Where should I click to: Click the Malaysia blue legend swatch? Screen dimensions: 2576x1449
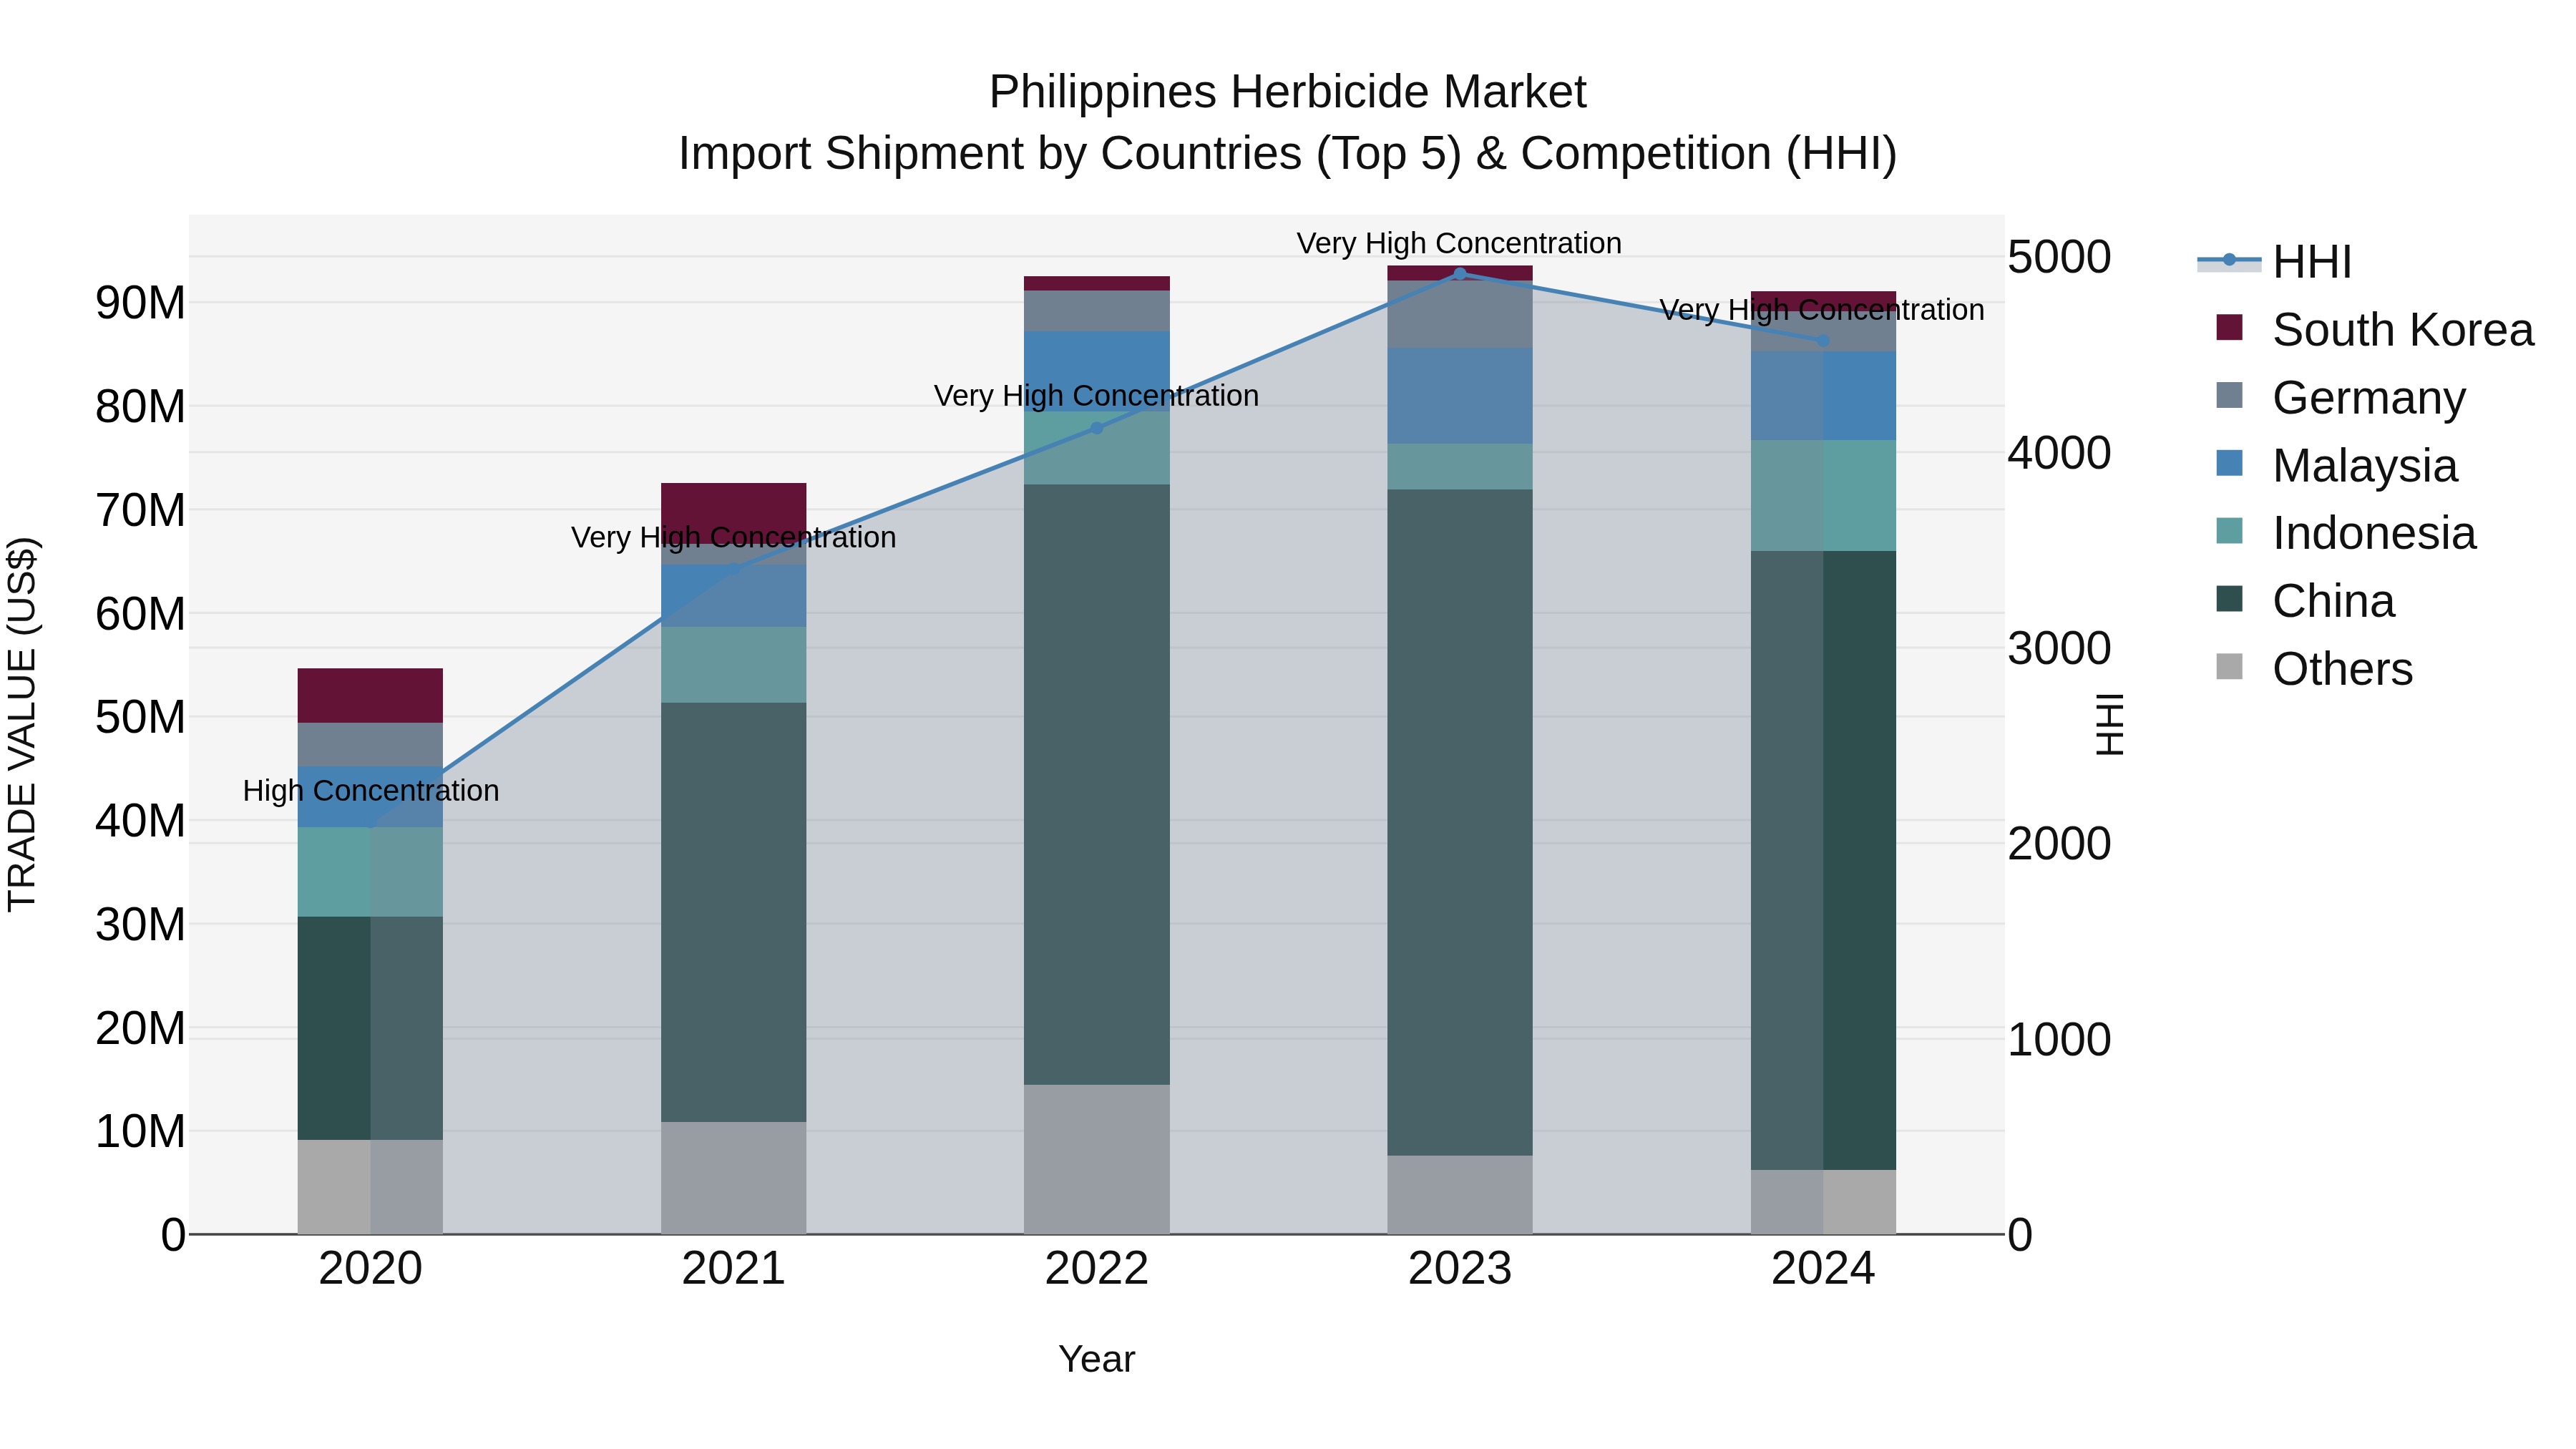click(2229, 463)
